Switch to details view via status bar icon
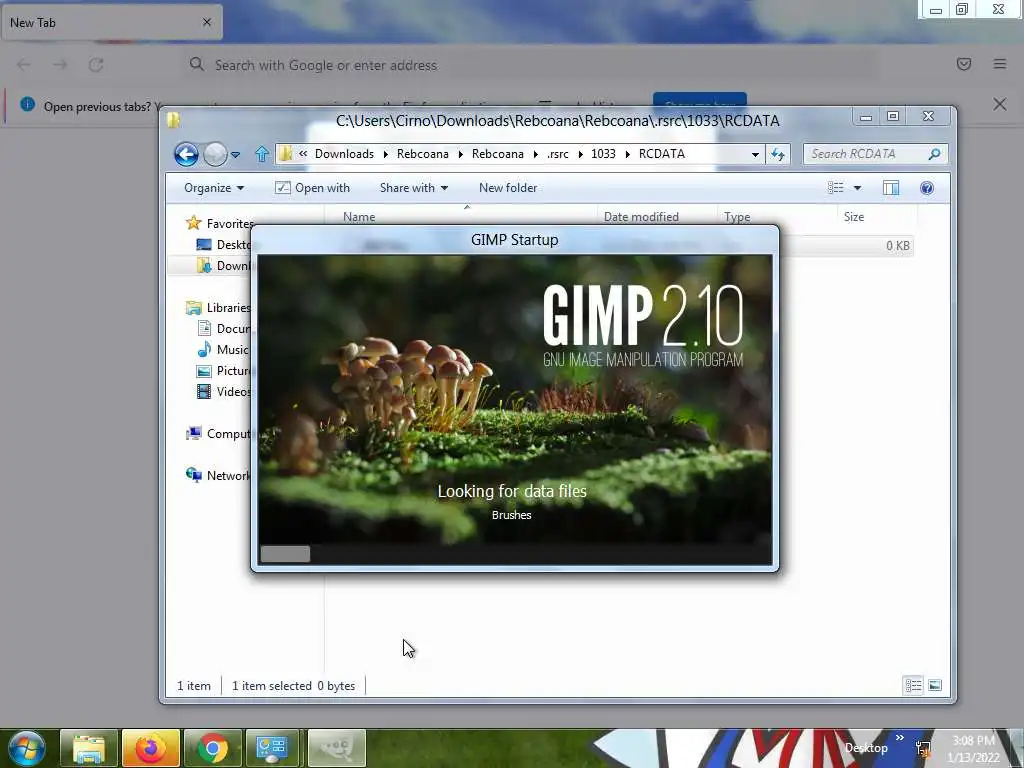 tap(913, 685)
